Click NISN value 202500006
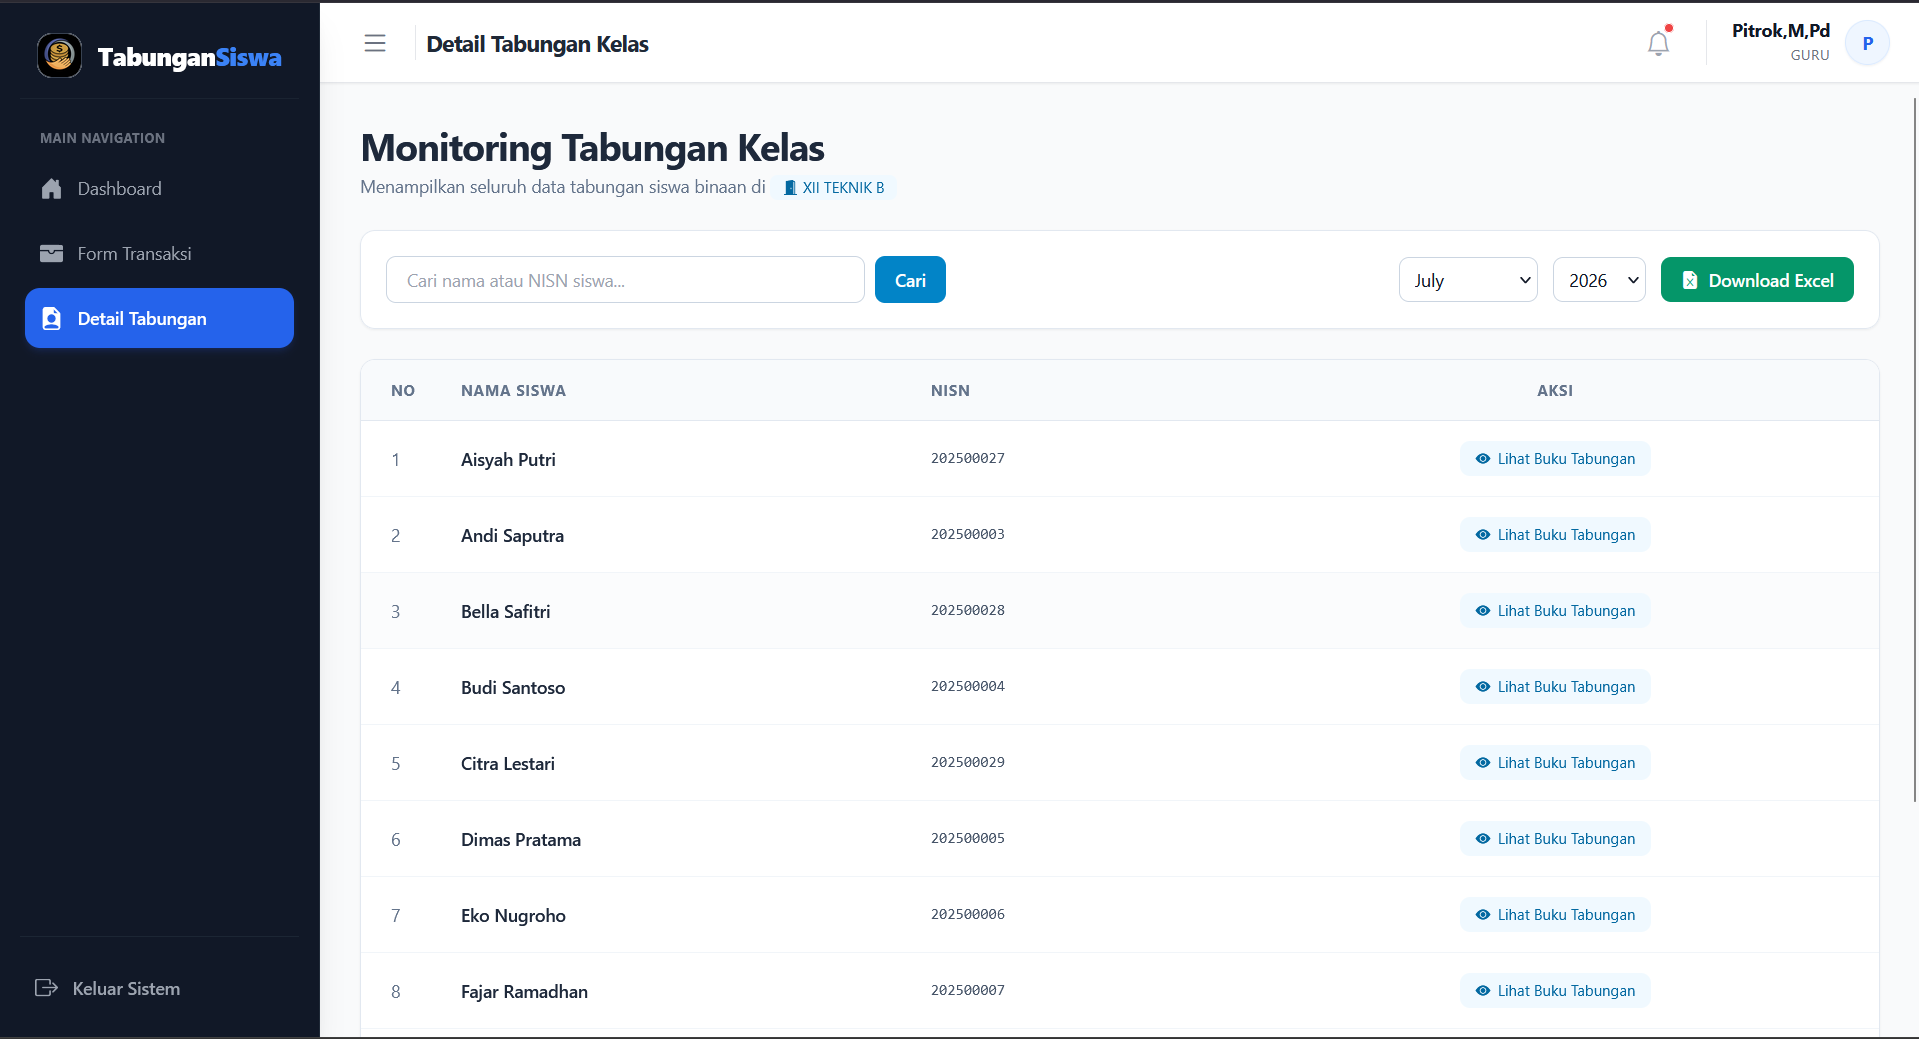The height and width of the screenshot is (1039, 1919). coord(968,914)
